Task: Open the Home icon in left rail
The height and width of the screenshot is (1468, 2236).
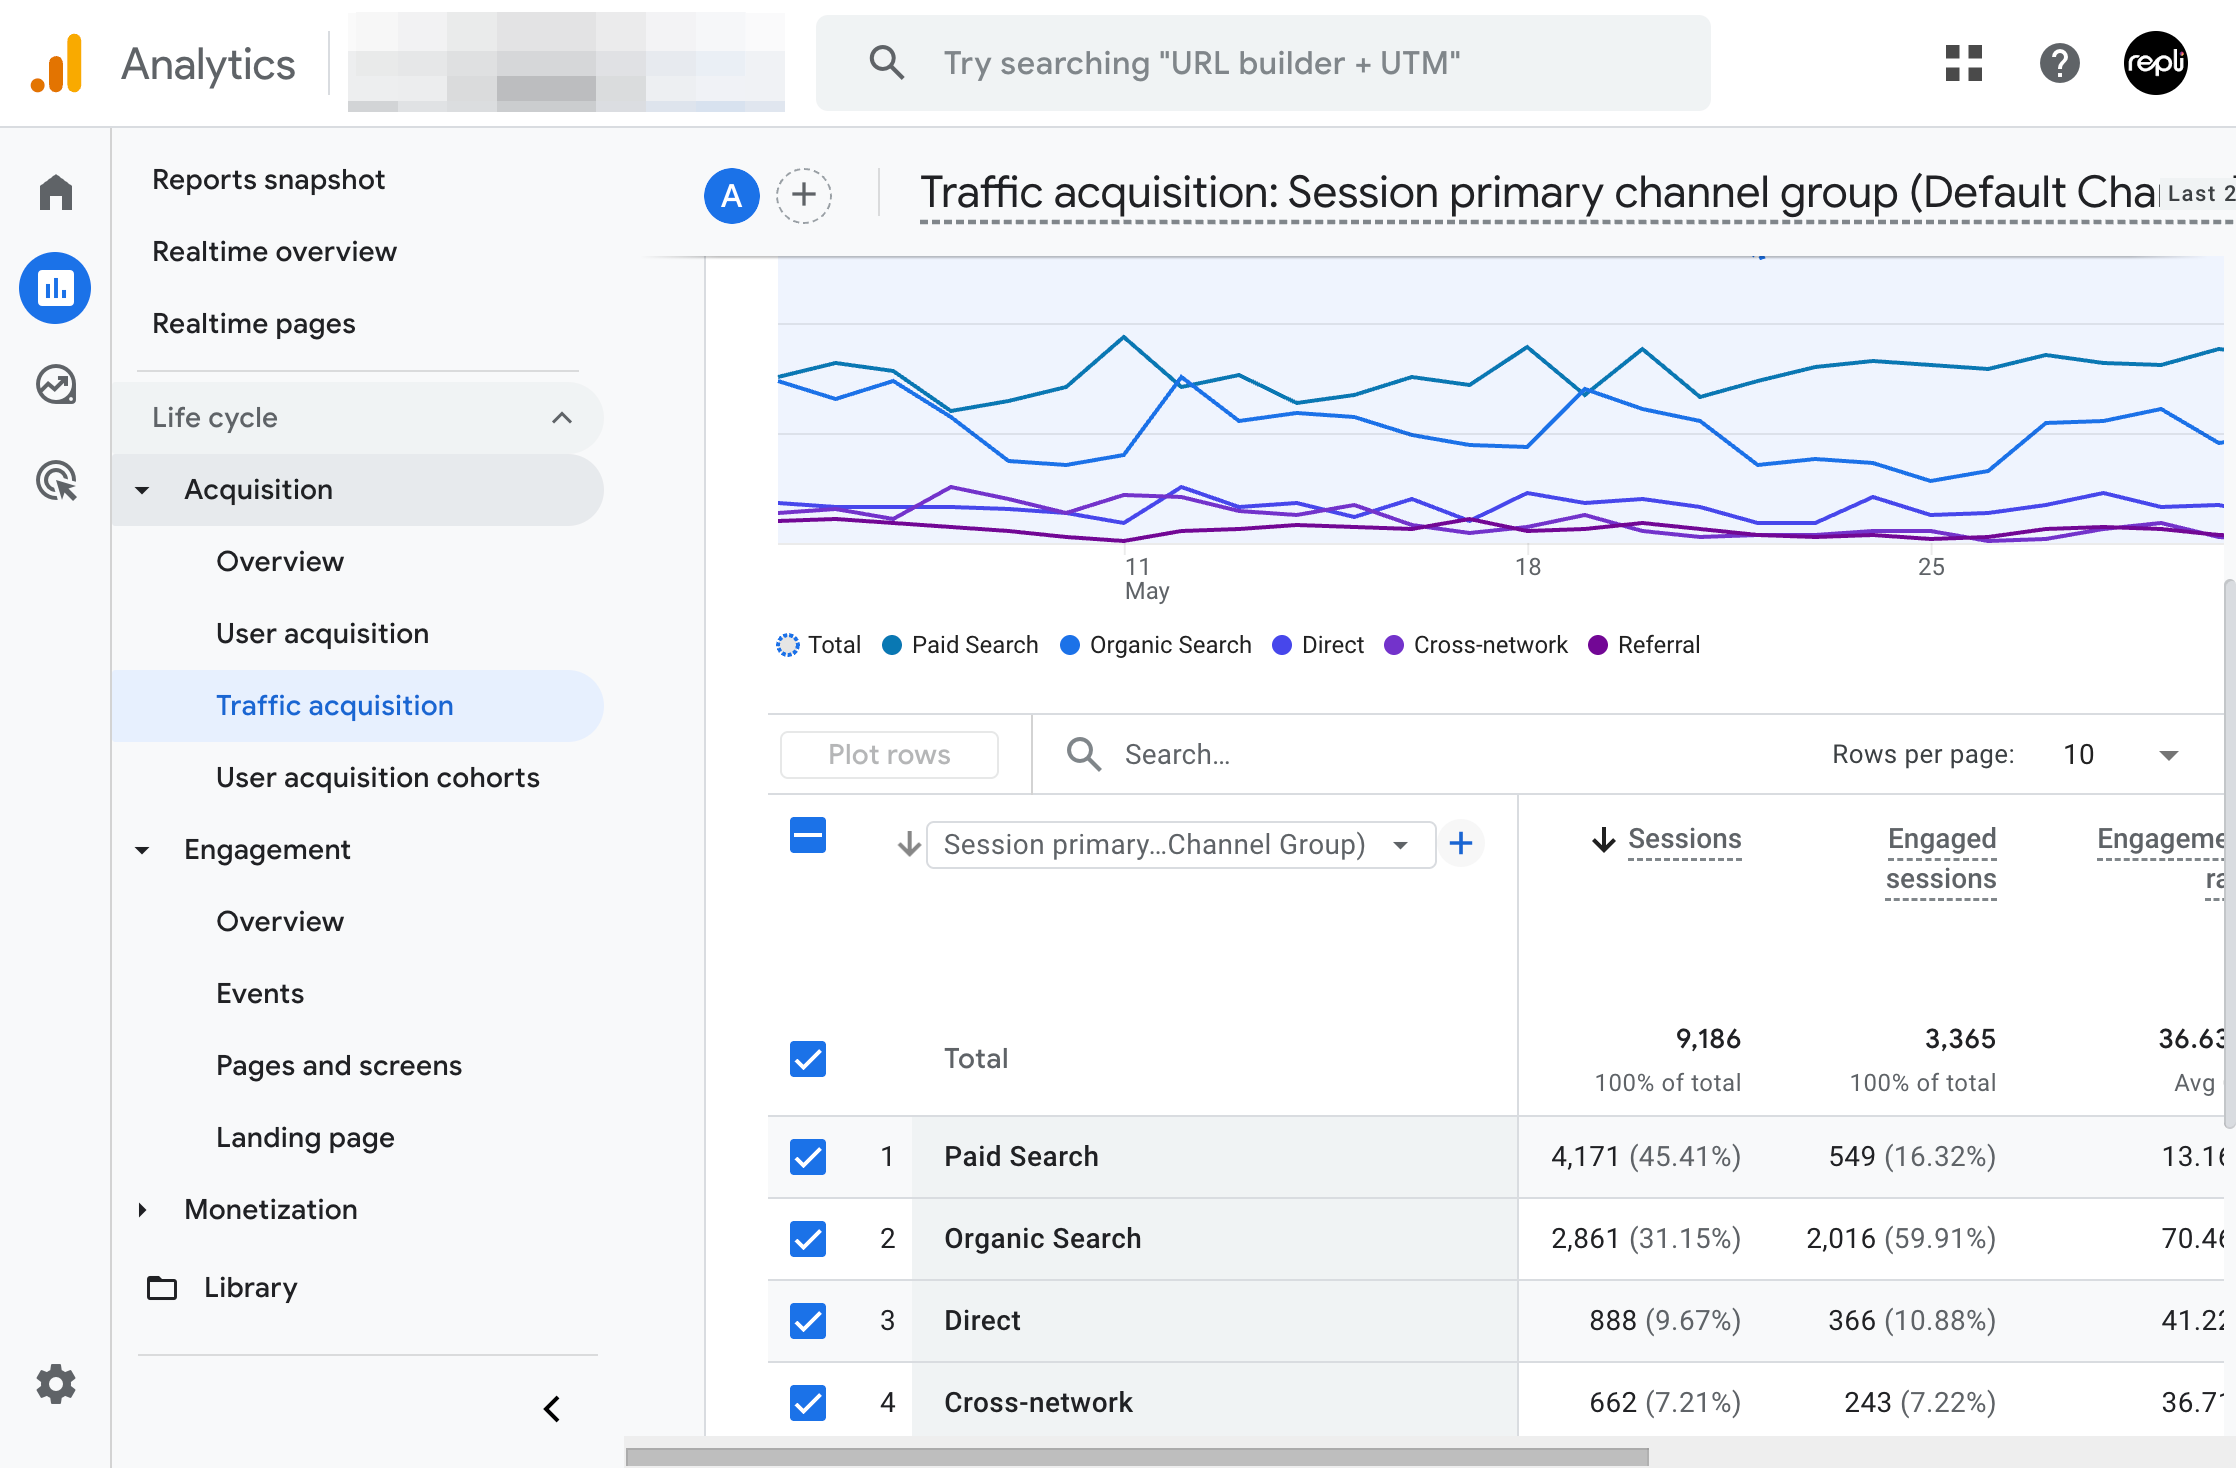Action: (56, 192)
